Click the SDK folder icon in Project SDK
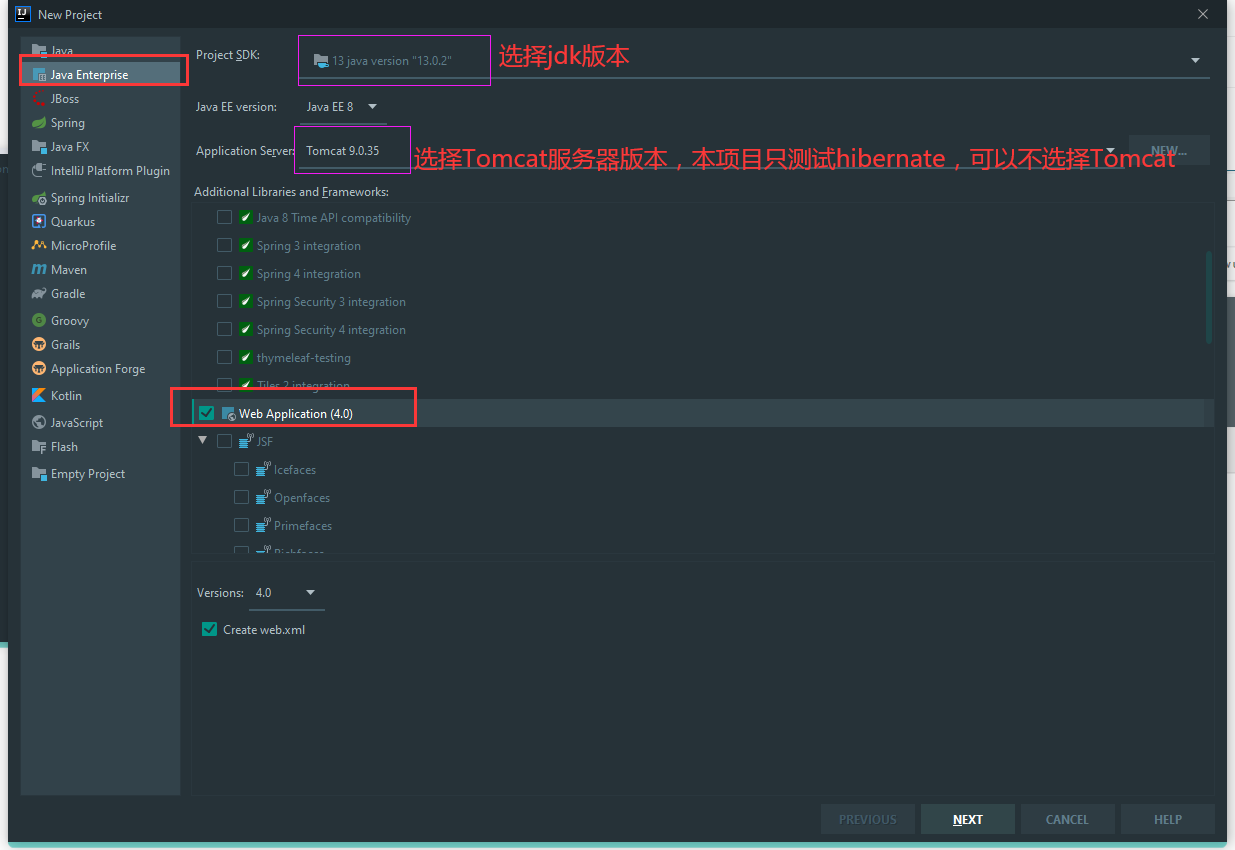The image size is (1235, 850). 321,61
